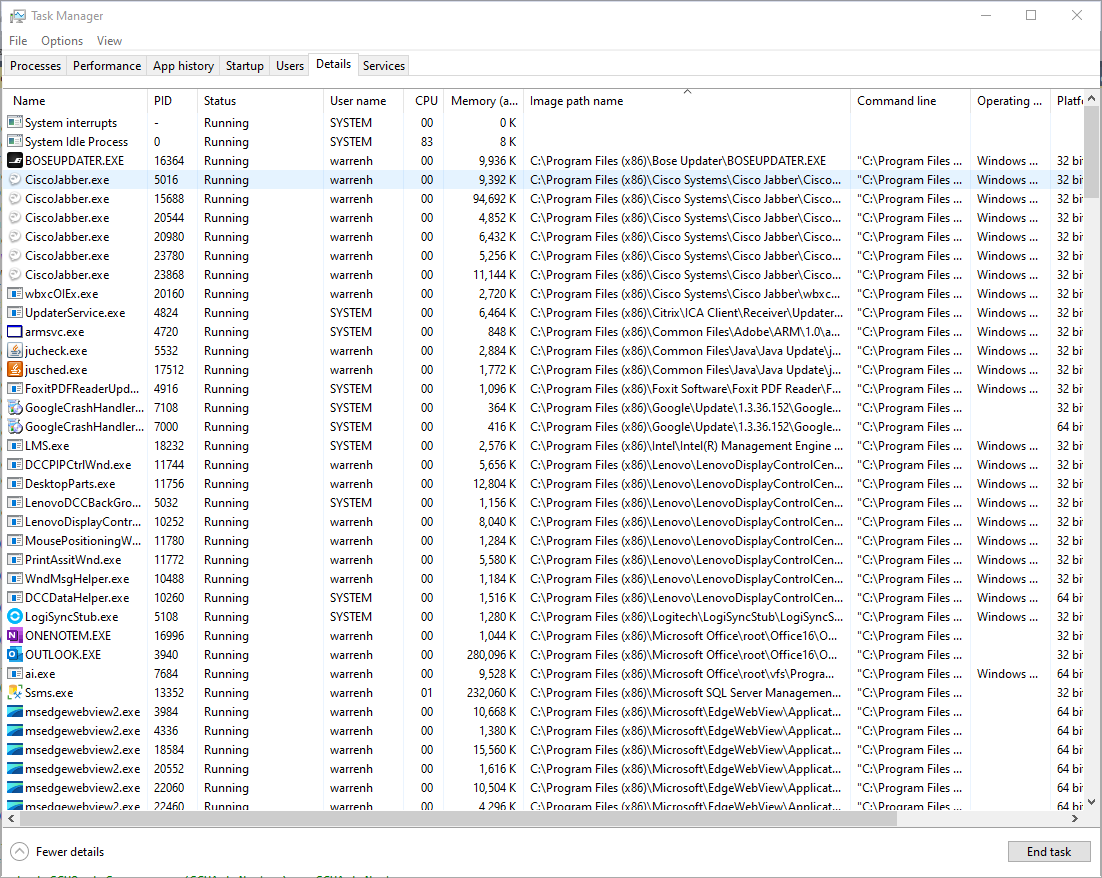The height and width of the screenshot is (878, 1102).
Task: Click the horizontal scrollbar left arrow
Action: click(11, 818)
